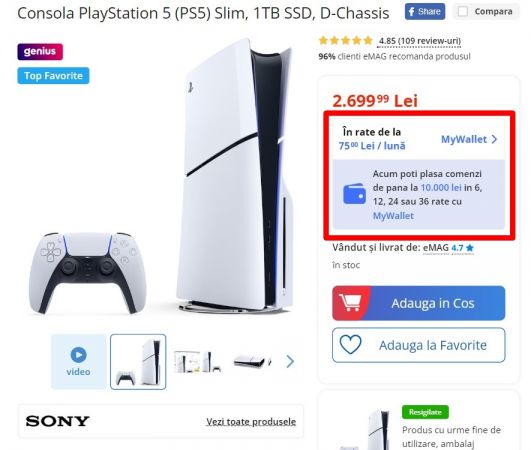Click the Sony brand logo
The height and width of the screenshot is (450, 531).
point(58,421)
